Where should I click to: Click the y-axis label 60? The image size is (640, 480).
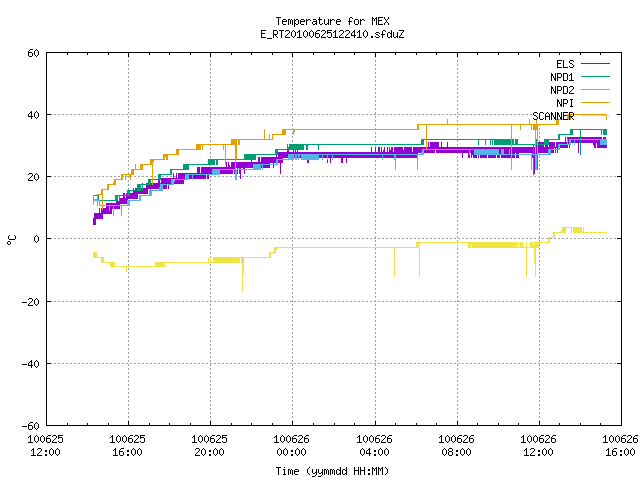[x=33, y=53]
